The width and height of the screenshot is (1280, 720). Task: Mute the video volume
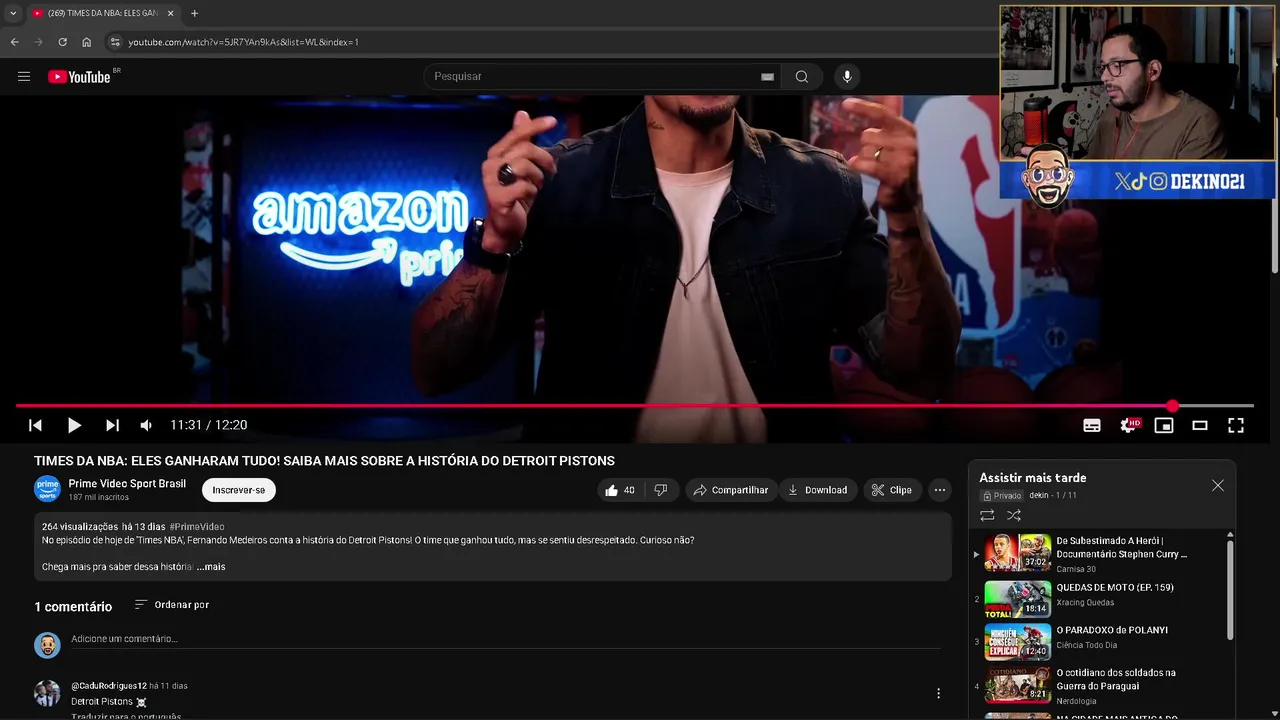[146, 425]
